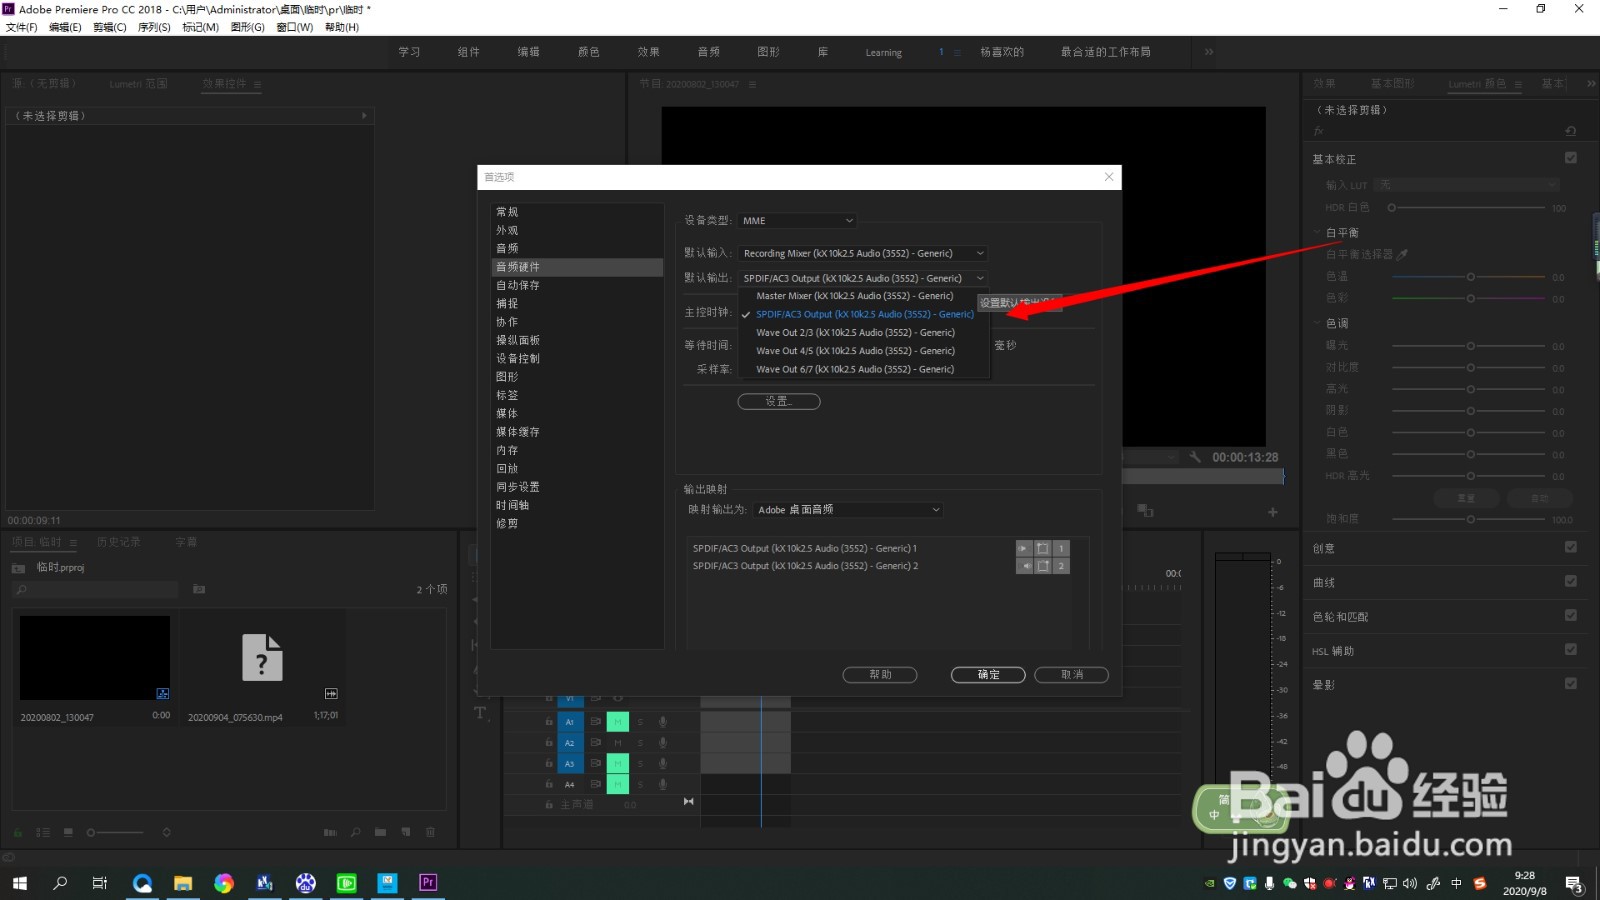Choose Master Mixer from the output list
Viewport: 1600px width, 900px height.
tap(855, 296)
